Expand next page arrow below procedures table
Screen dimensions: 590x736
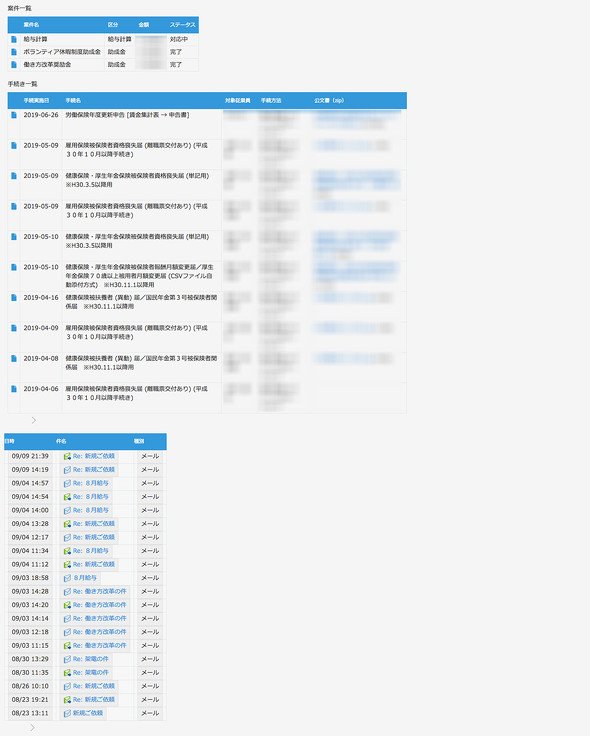coord(33,421)
